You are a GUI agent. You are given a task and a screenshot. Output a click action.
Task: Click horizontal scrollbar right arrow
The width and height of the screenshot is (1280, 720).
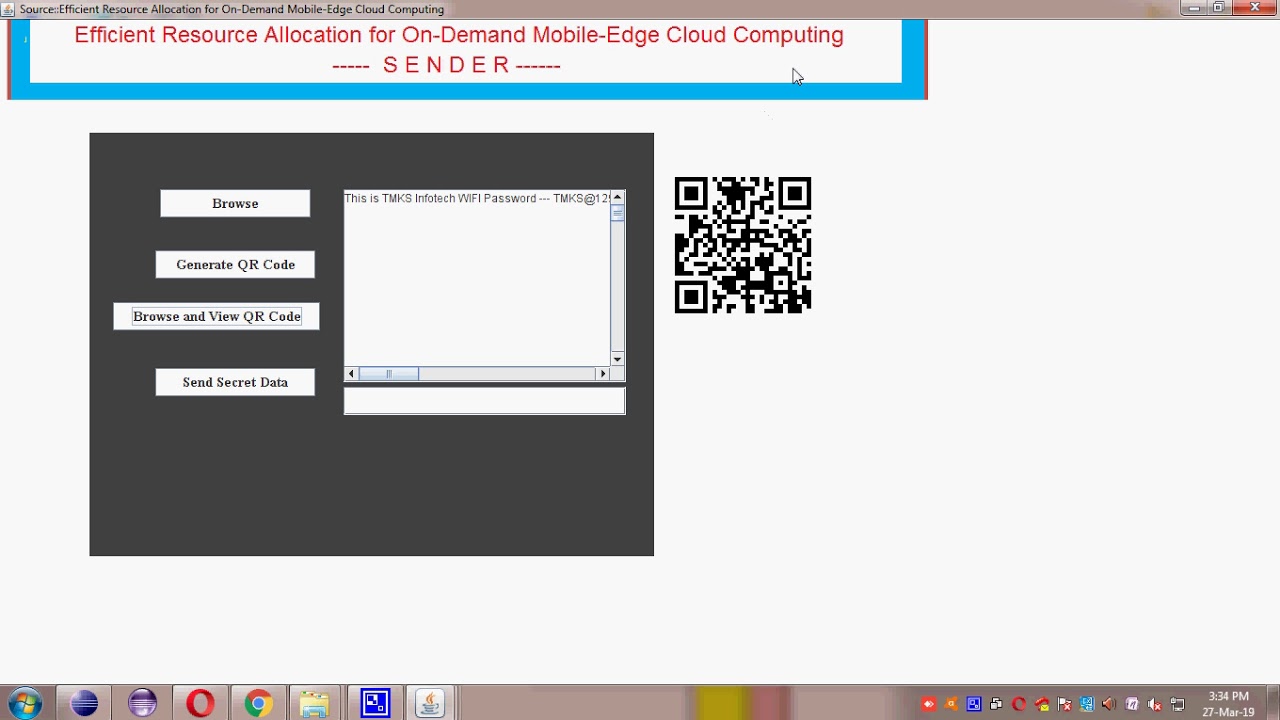click(602, 373)
